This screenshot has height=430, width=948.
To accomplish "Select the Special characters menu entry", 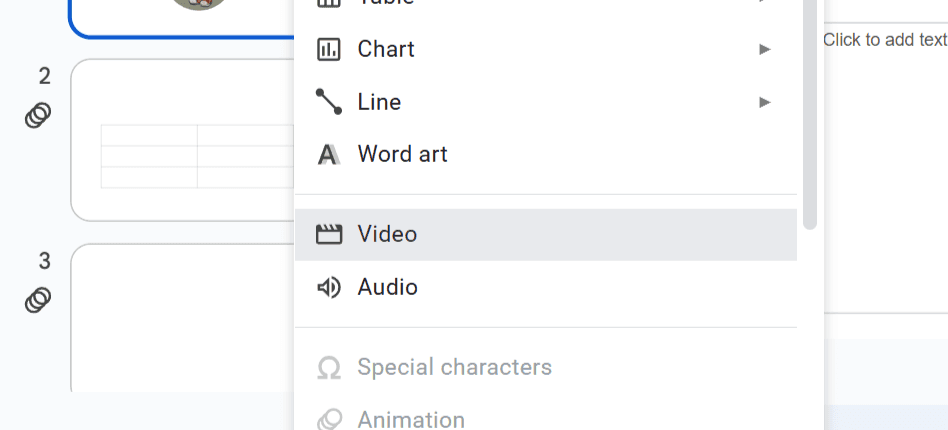I will click(546, 368).
